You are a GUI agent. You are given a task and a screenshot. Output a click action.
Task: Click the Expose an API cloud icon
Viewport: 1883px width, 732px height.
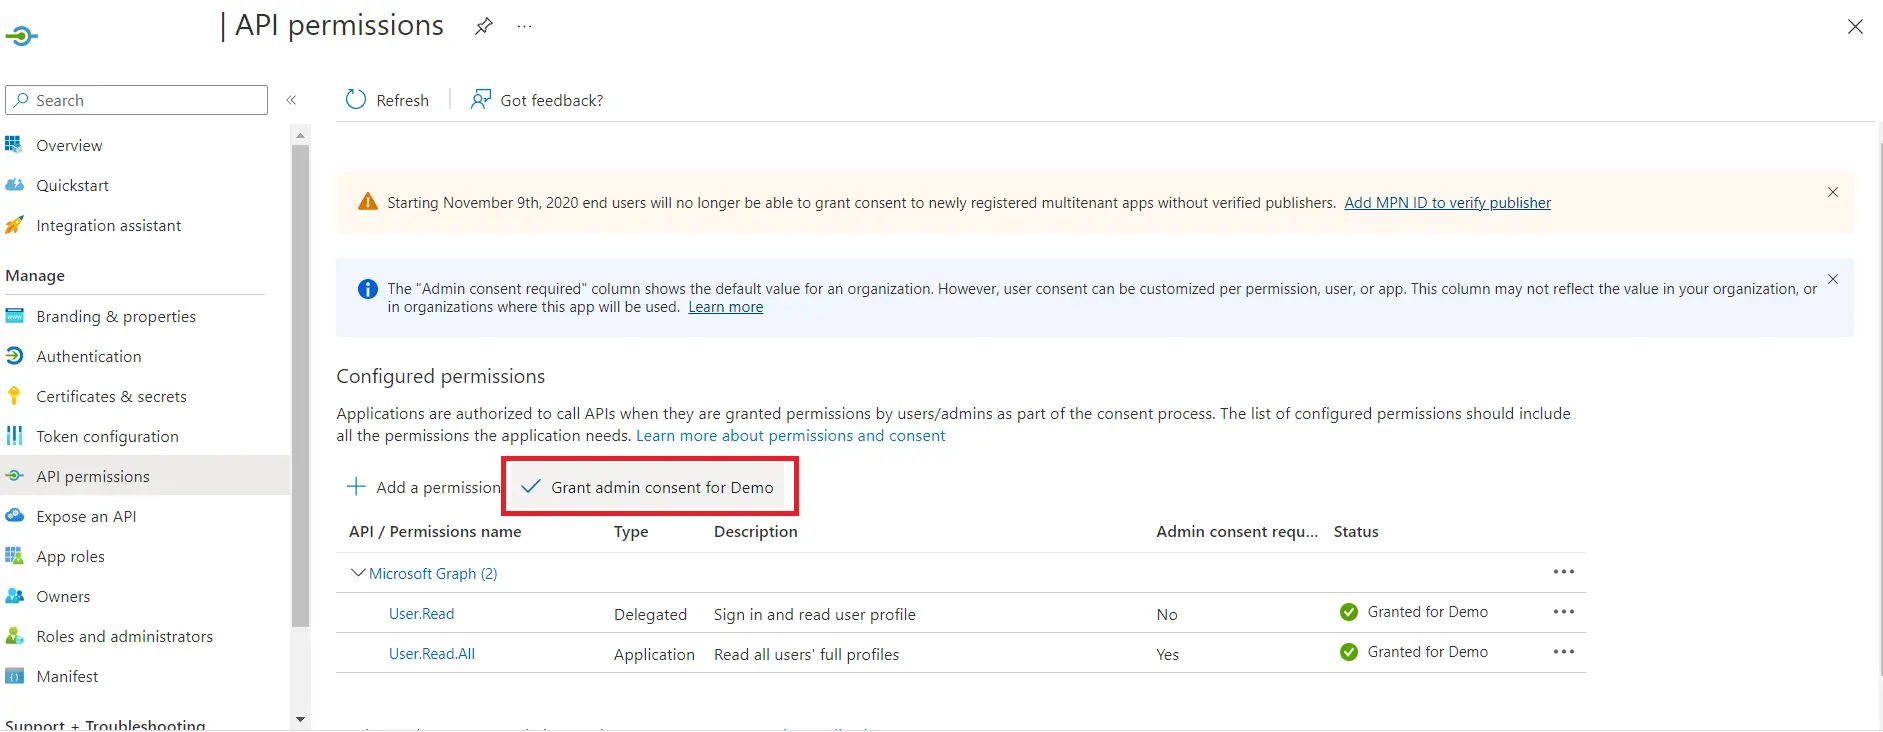pyautogui.click(x=14, y=516)
